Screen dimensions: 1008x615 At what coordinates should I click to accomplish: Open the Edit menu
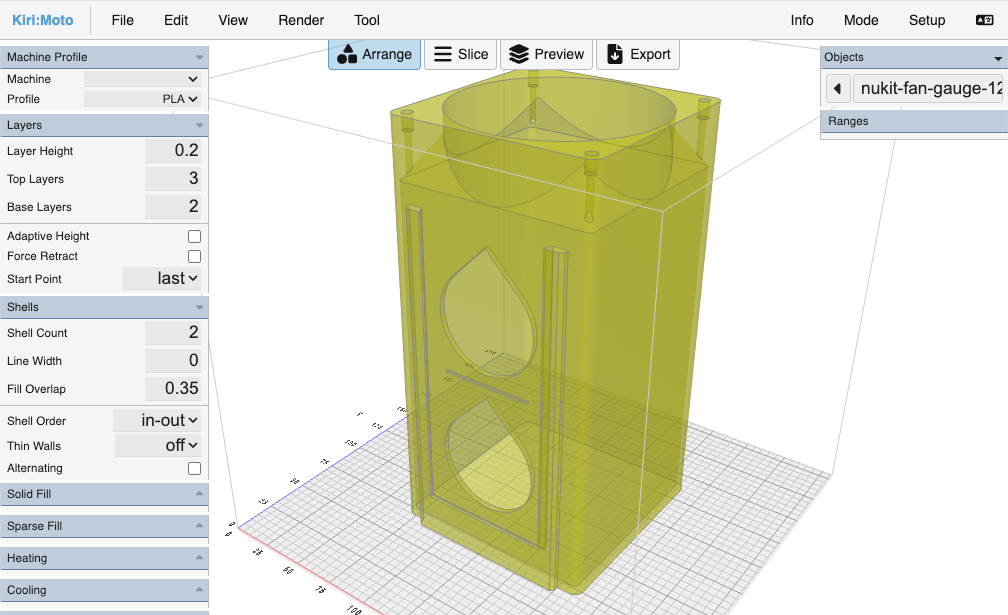coord(176,21)
